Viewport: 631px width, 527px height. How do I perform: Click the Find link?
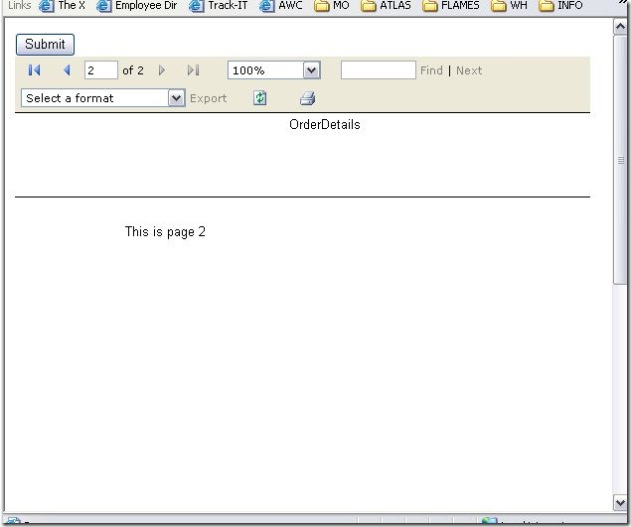pos(431,70)
